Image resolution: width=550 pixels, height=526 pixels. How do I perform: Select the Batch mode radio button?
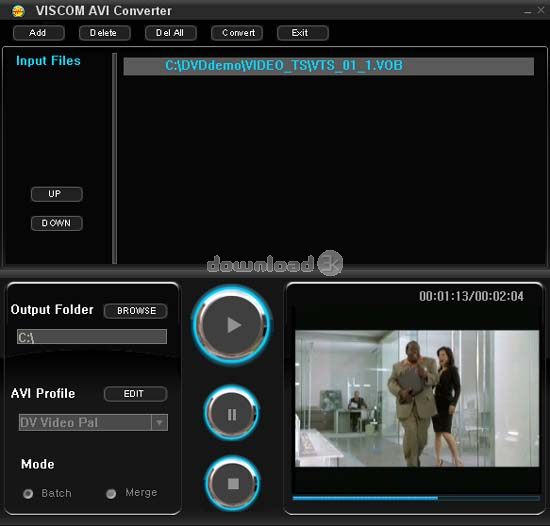28,493
